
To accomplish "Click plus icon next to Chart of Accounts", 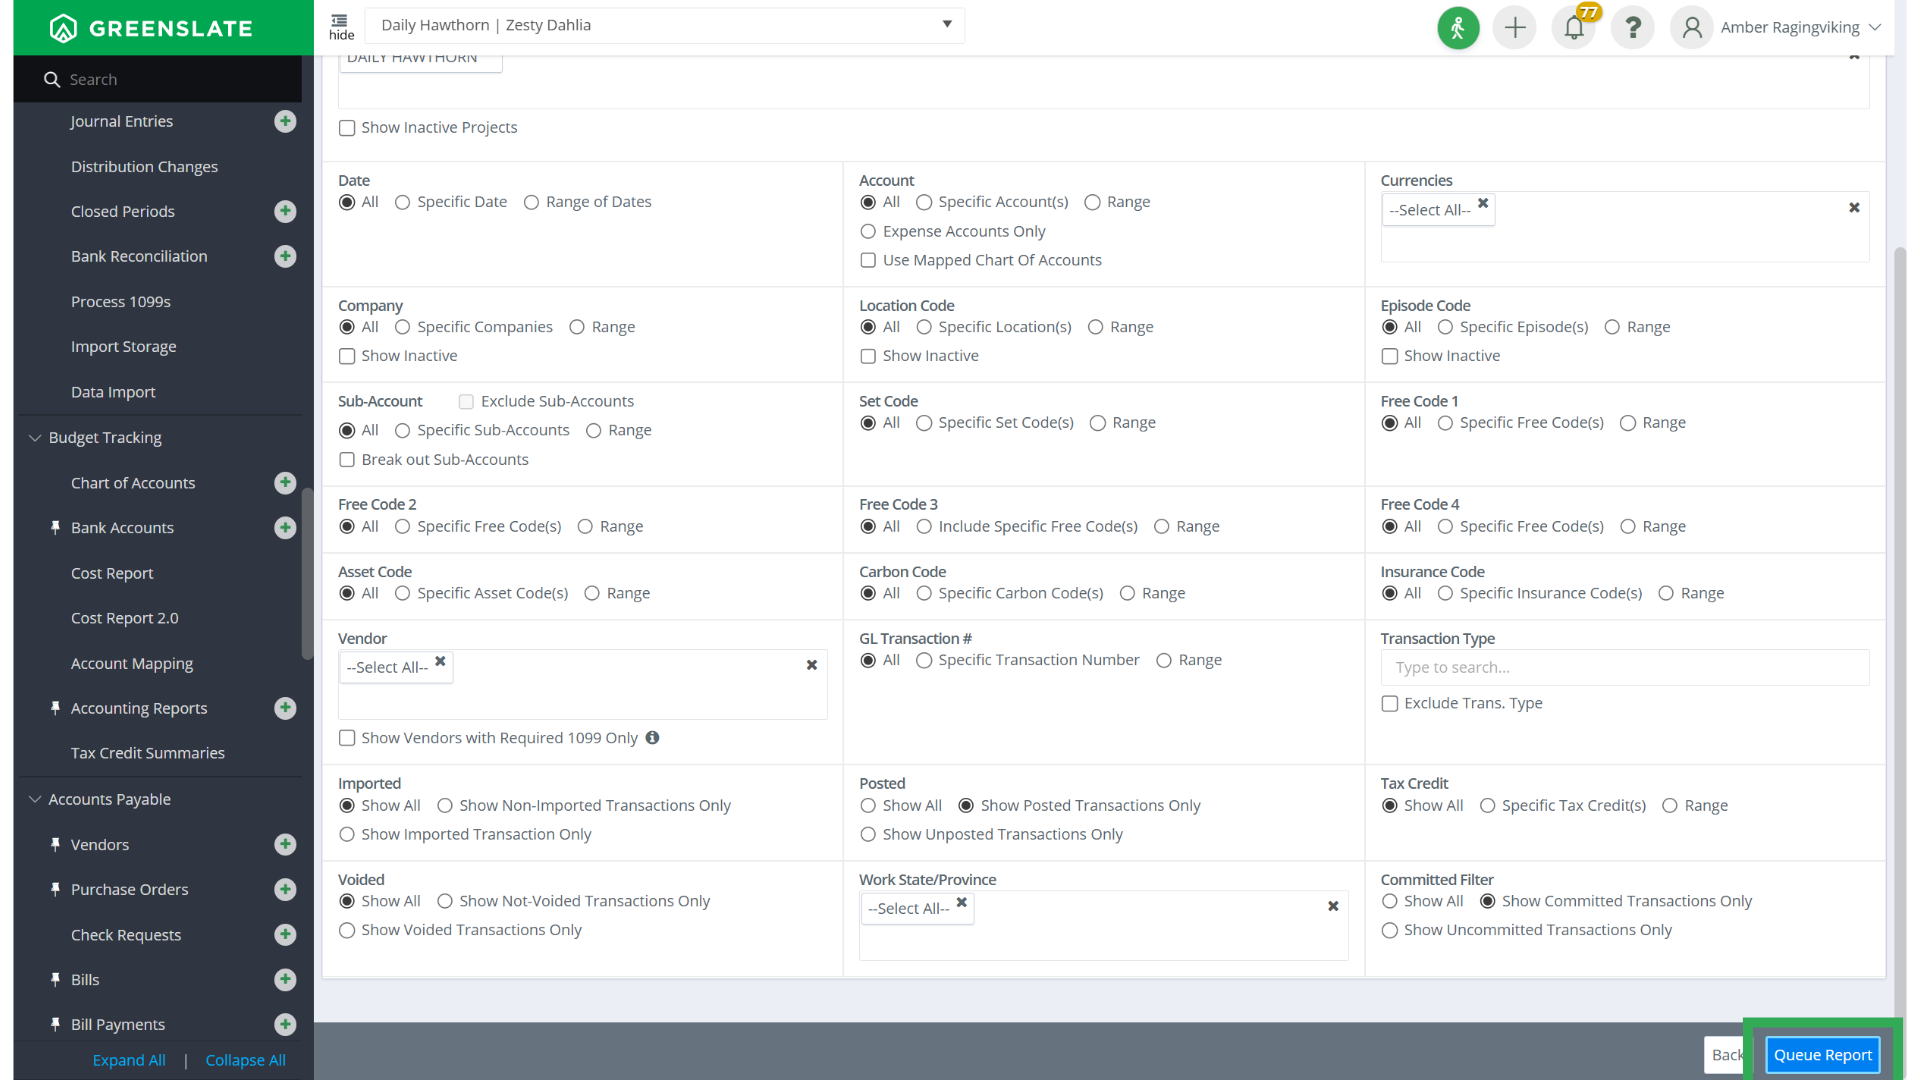I will coord(285,483).
